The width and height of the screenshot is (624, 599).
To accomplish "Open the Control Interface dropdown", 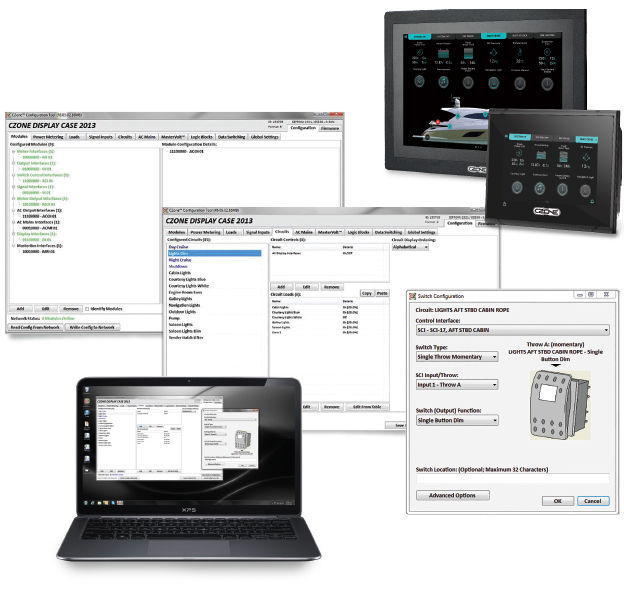I will 513,330.
